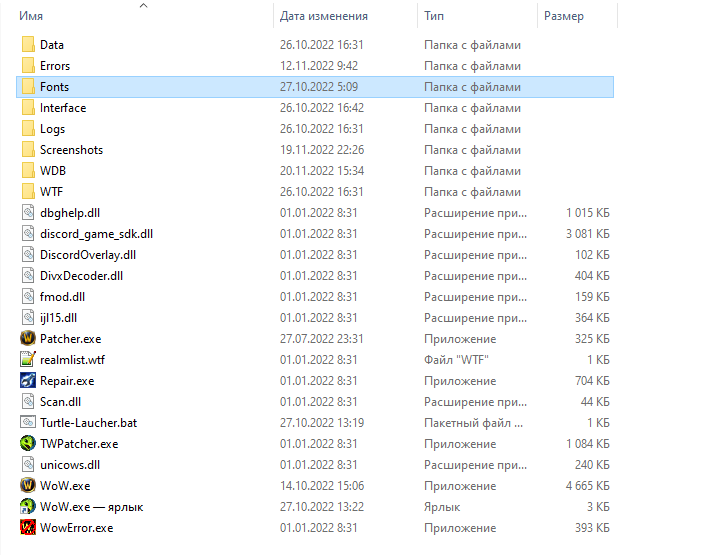The height and width of the screenshot is (555, 717).
Task: Select the Repair.exe file name
Action: click(x=67, y=381)
